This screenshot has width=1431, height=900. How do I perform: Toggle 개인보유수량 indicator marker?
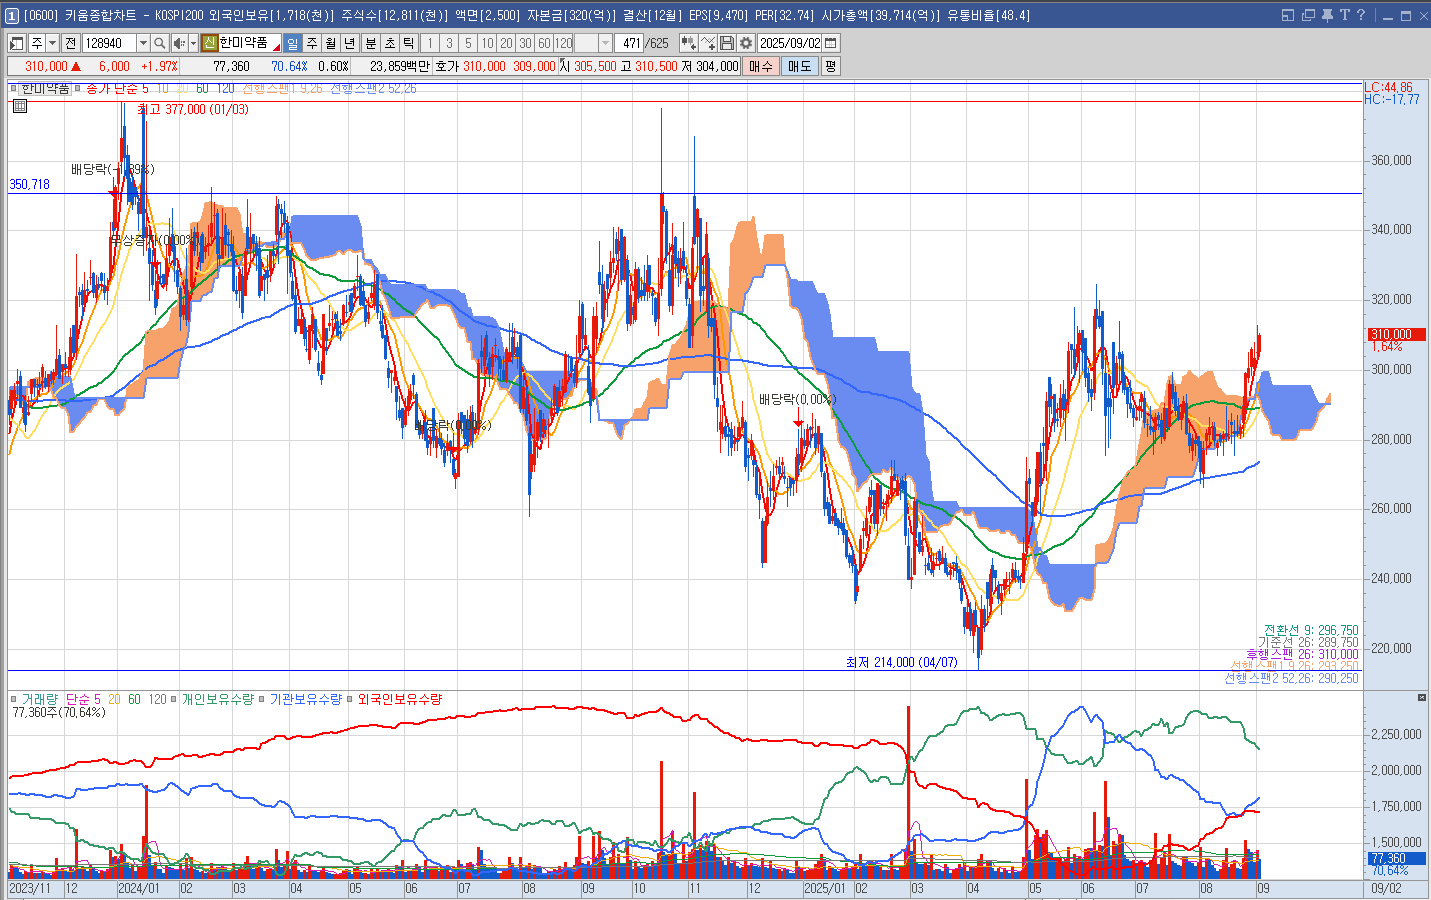click(174, 699)
